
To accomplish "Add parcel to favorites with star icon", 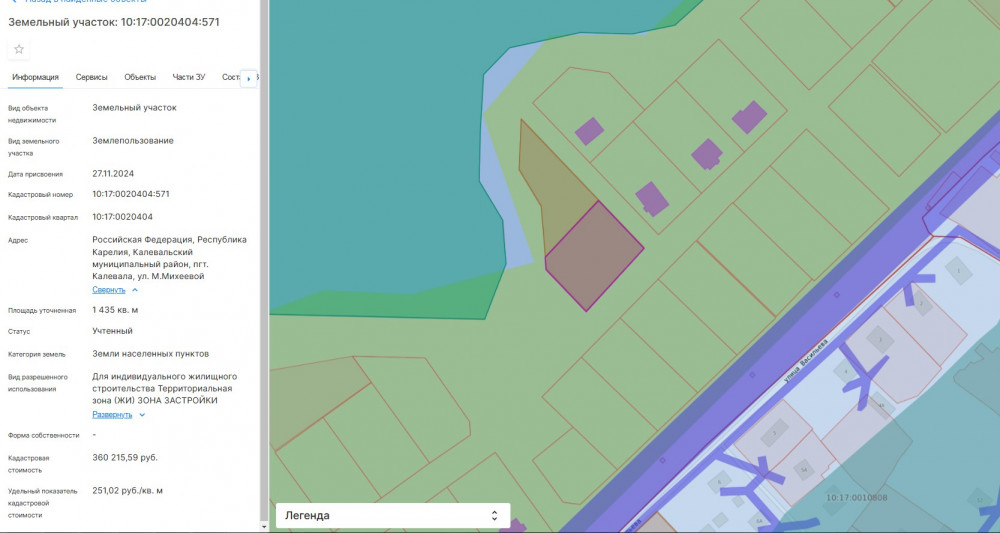I will click(x=19, y=49).
